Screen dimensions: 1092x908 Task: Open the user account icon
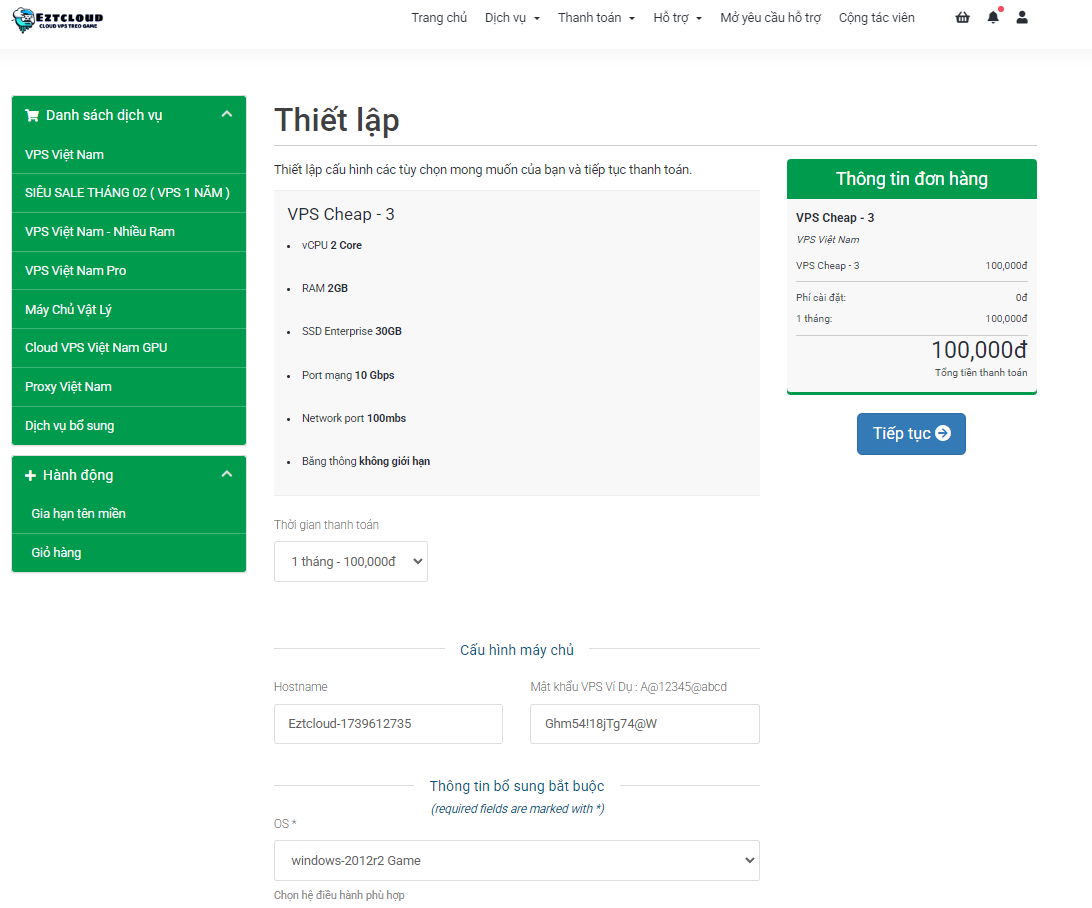coord(1021,18)
